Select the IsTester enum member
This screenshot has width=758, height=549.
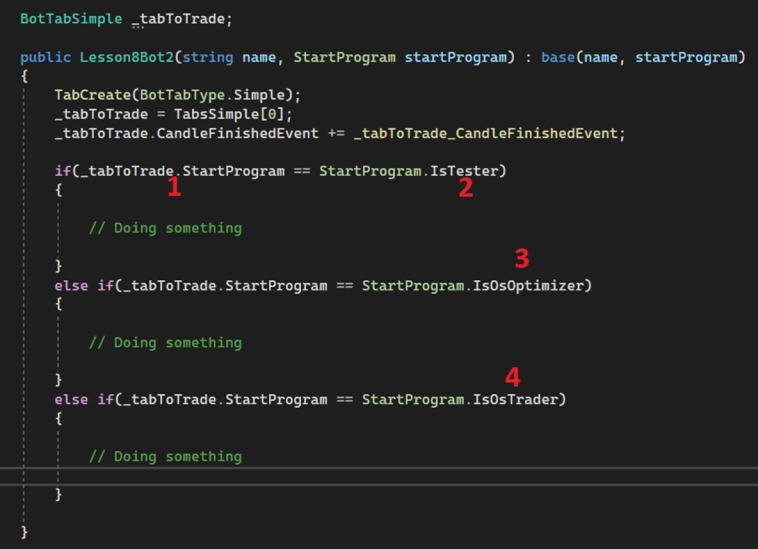464,171
